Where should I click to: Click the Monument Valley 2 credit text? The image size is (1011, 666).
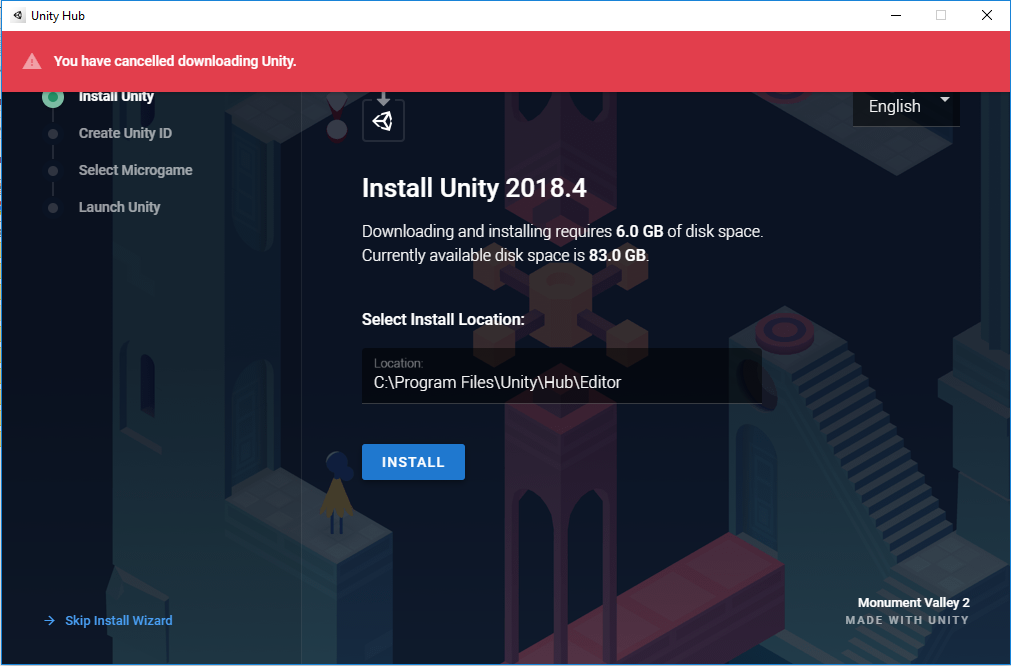(913, 602)
